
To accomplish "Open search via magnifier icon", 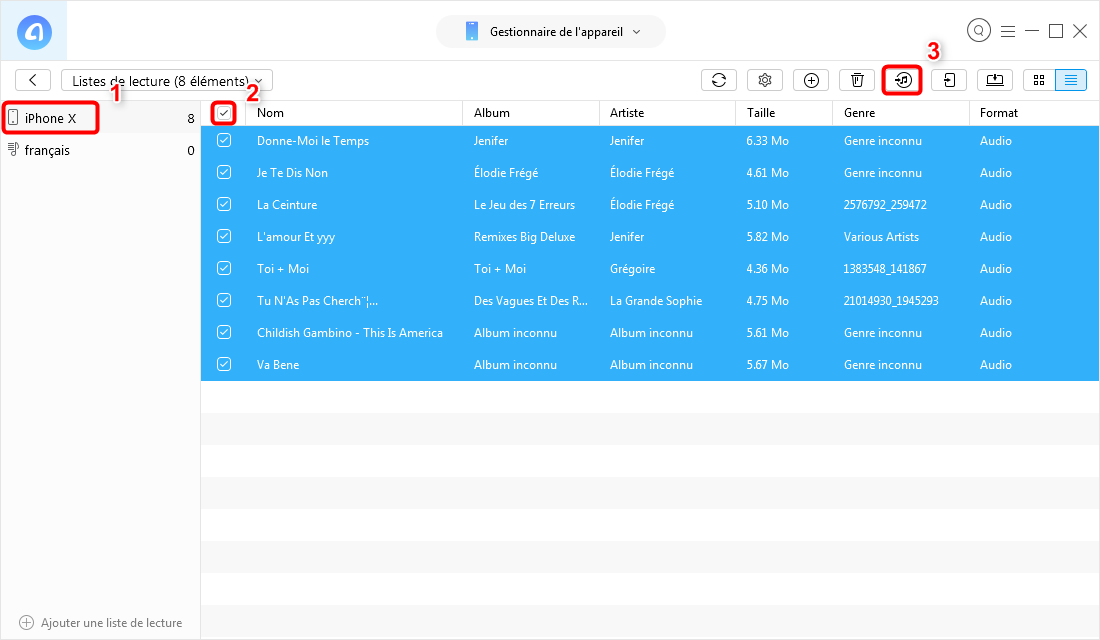I will [979, 31].
